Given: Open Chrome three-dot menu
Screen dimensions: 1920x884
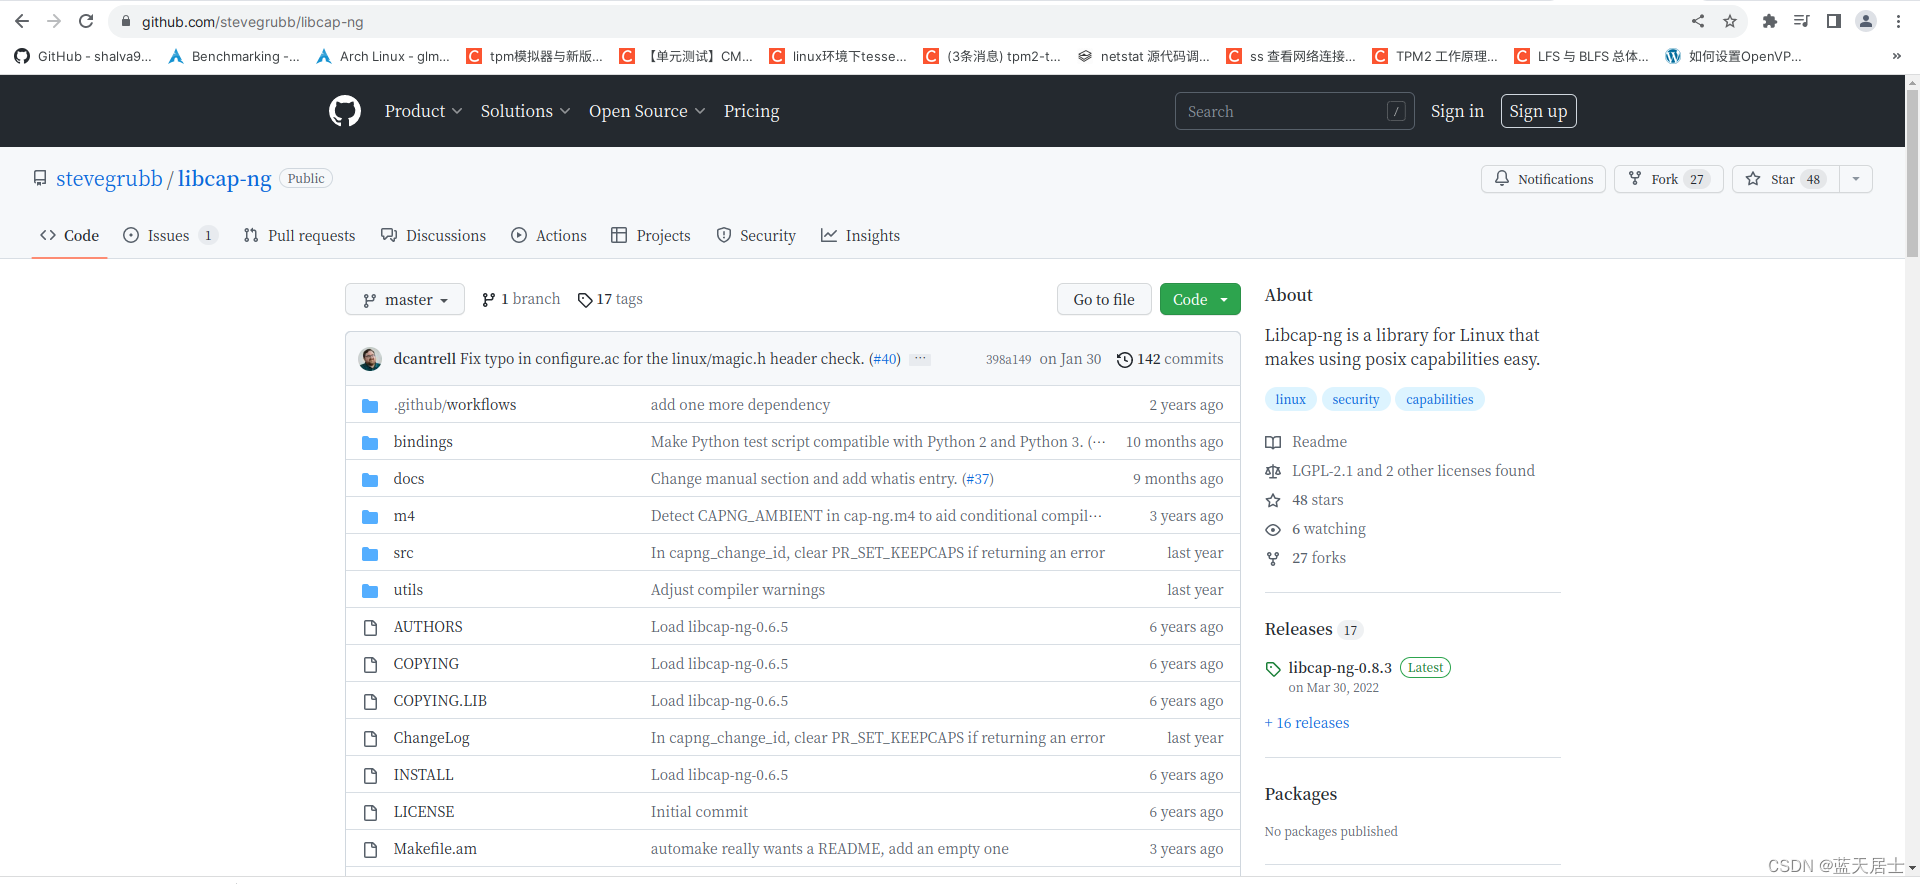Looking at the screenshot, I should [1898, 21].
